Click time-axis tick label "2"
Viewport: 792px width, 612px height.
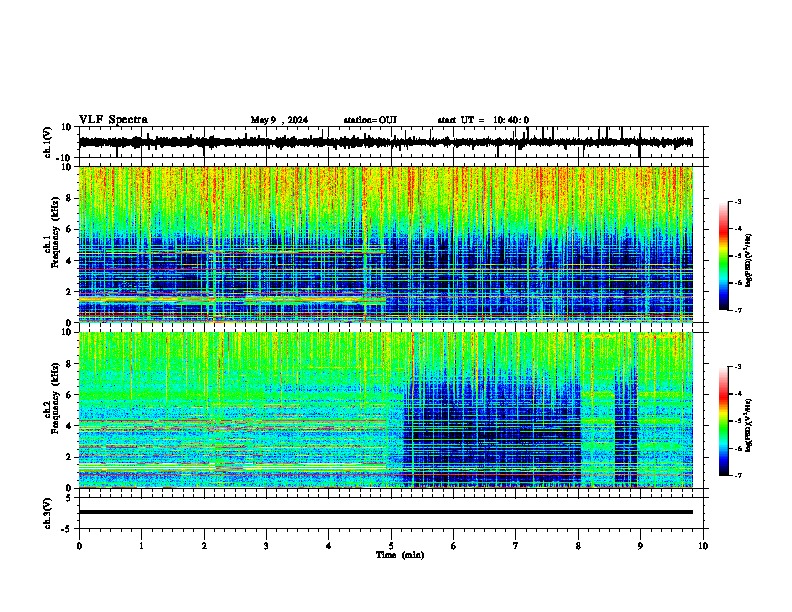coord(204,546)
